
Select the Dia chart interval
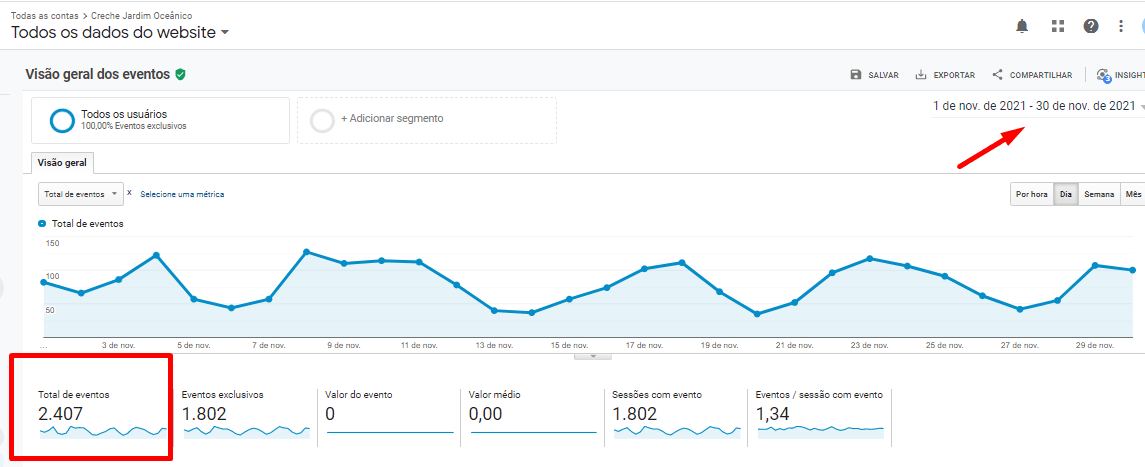[x=1067, y=194]
